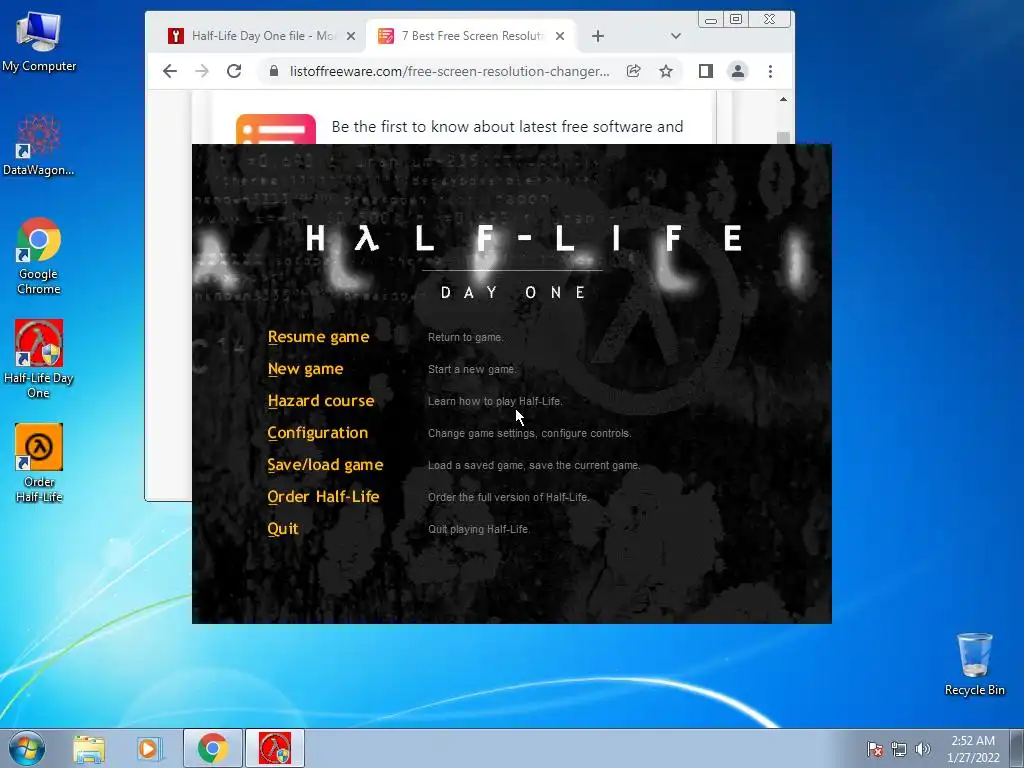The height and width of the screenshot is (768, 1024).
Task: Open My Computer desktop icon
Action: [x=39, y=40]
